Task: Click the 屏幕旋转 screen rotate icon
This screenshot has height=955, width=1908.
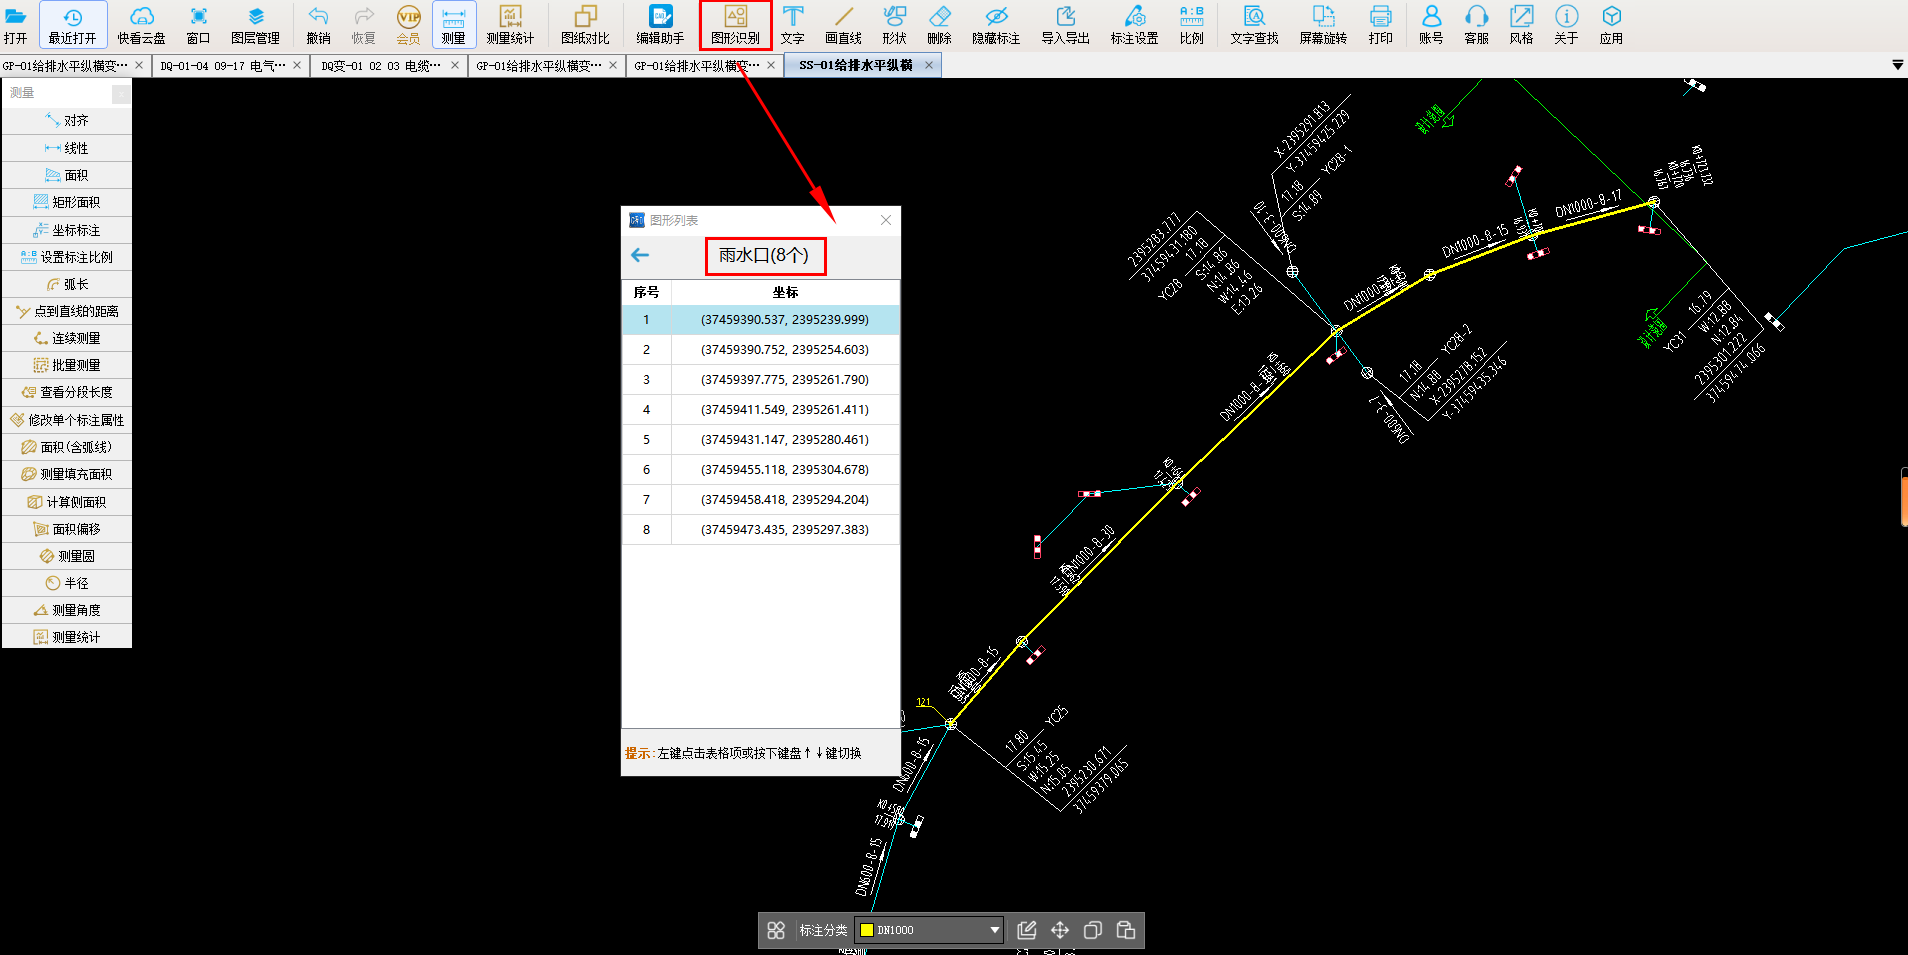Action: click(x=1323, y=25)
